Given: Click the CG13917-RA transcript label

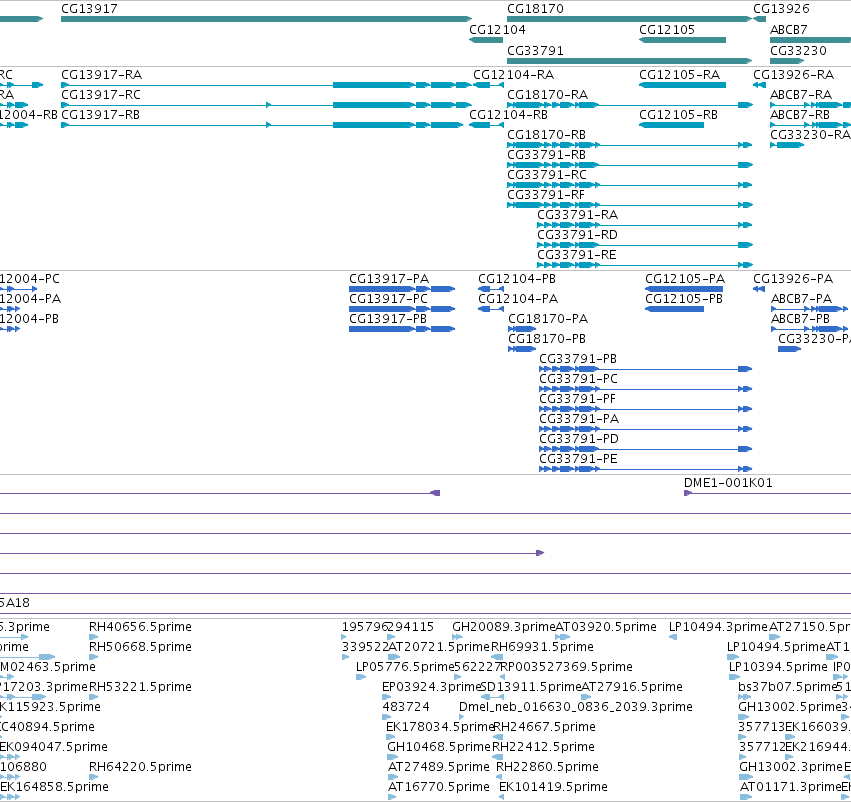Looking at the screenshot, I should [101, 75].
